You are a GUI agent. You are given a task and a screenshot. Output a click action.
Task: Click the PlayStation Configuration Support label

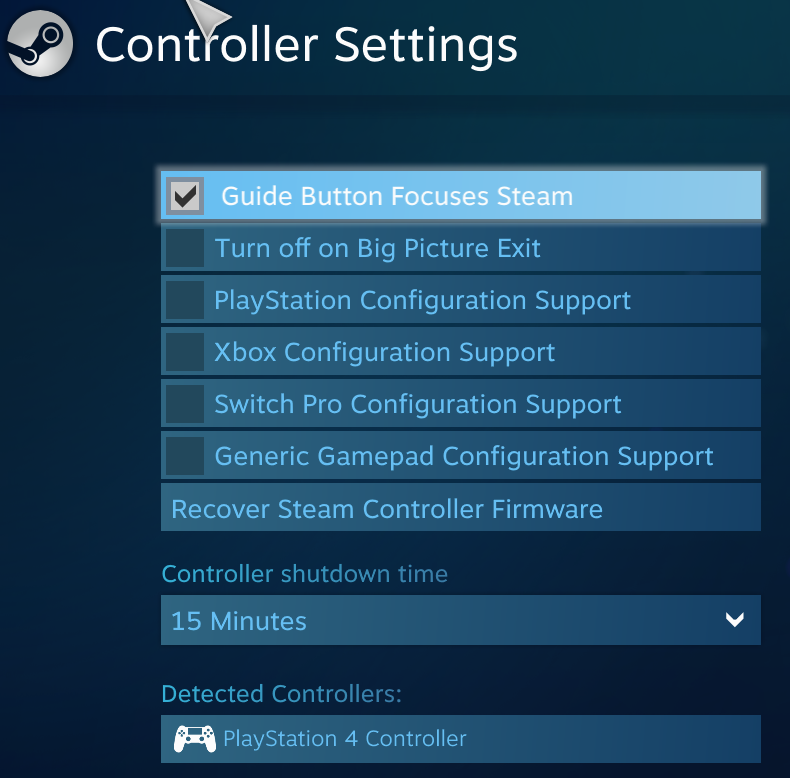click(x=422, y=300)
